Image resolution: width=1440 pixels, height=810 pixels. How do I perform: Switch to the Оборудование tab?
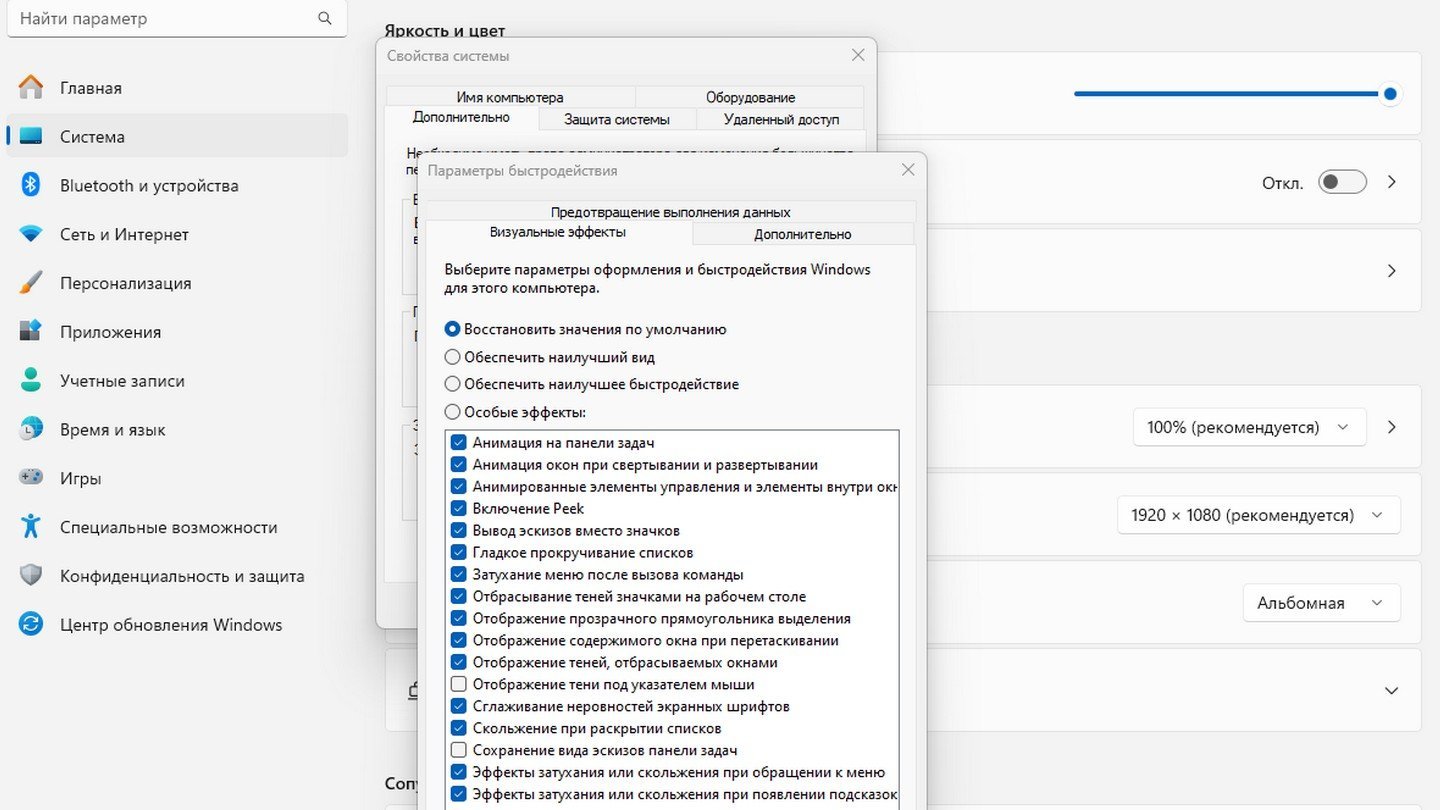tap(750, 97)
